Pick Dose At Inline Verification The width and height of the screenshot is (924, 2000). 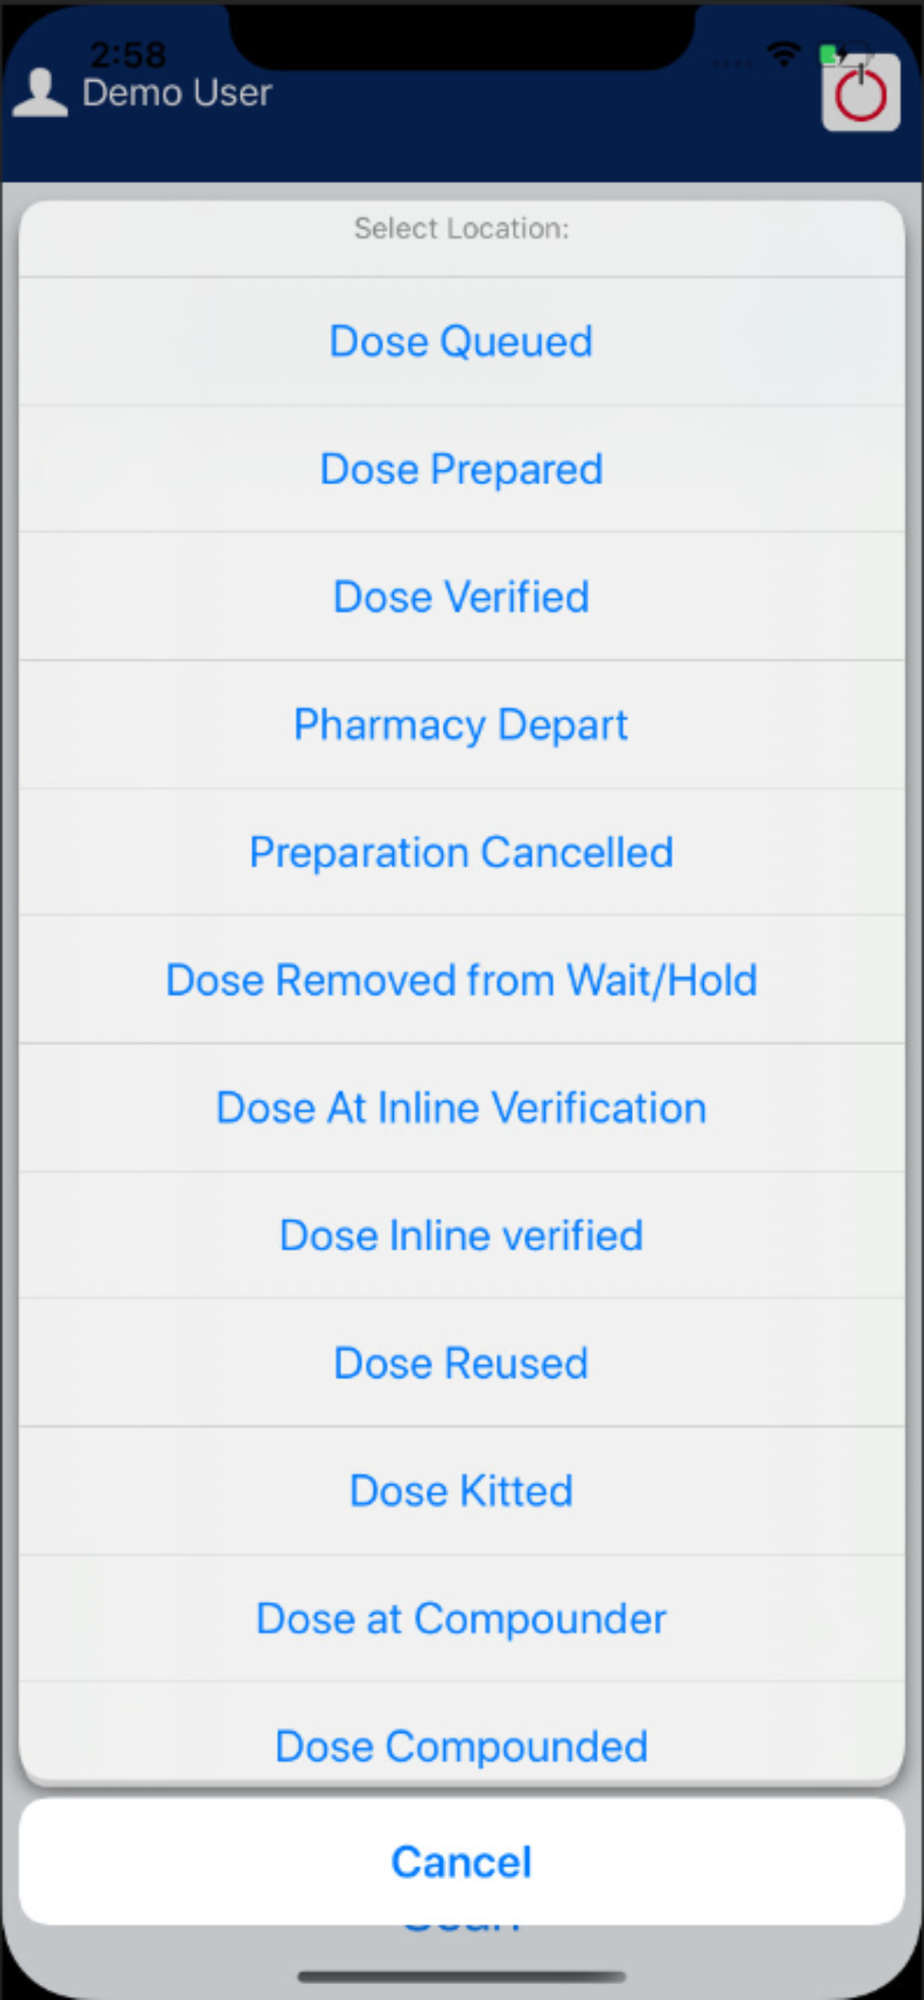(x=461, y=1108)
